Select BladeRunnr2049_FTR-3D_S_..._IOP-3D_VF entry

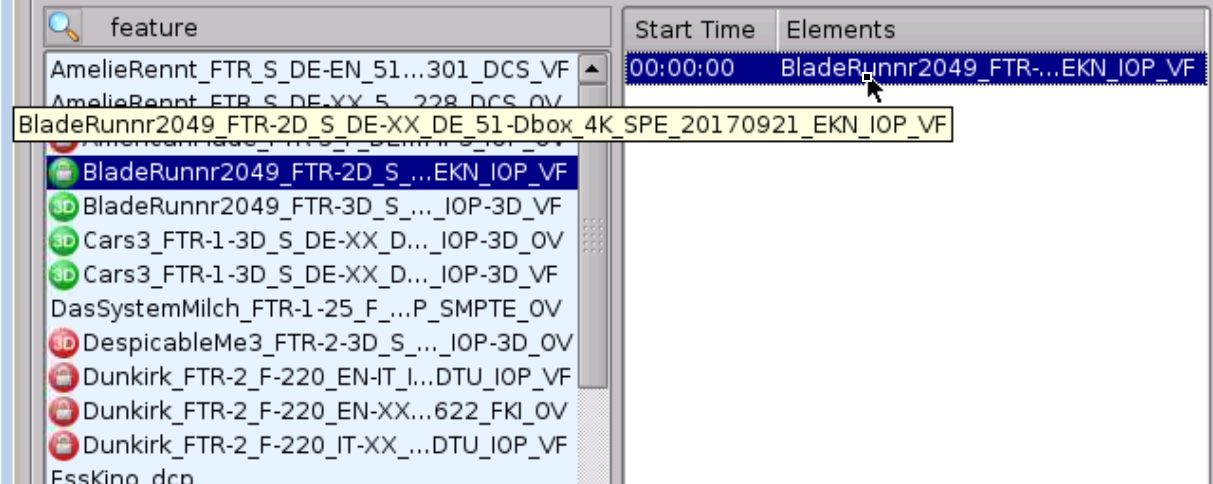(x=311, y=209)
